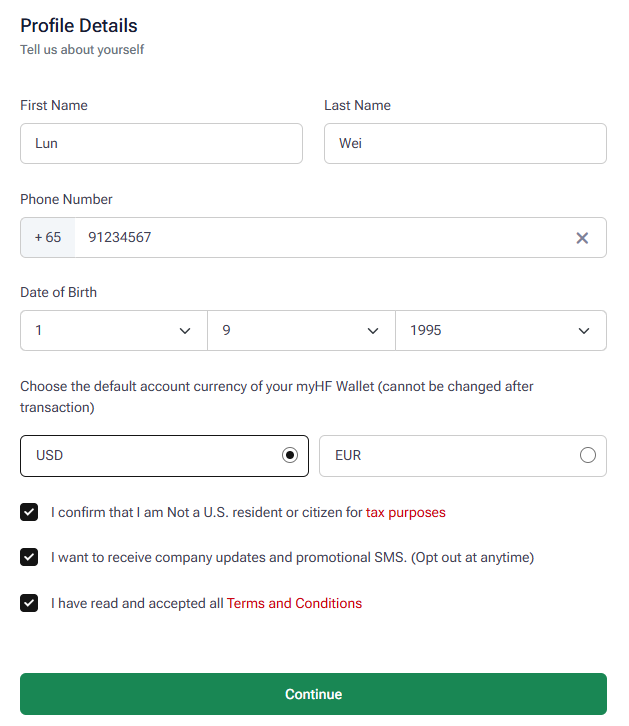The image size is (629, 726).
Task: Open the birth month dropdown showing 9
Action: point(301,331)
